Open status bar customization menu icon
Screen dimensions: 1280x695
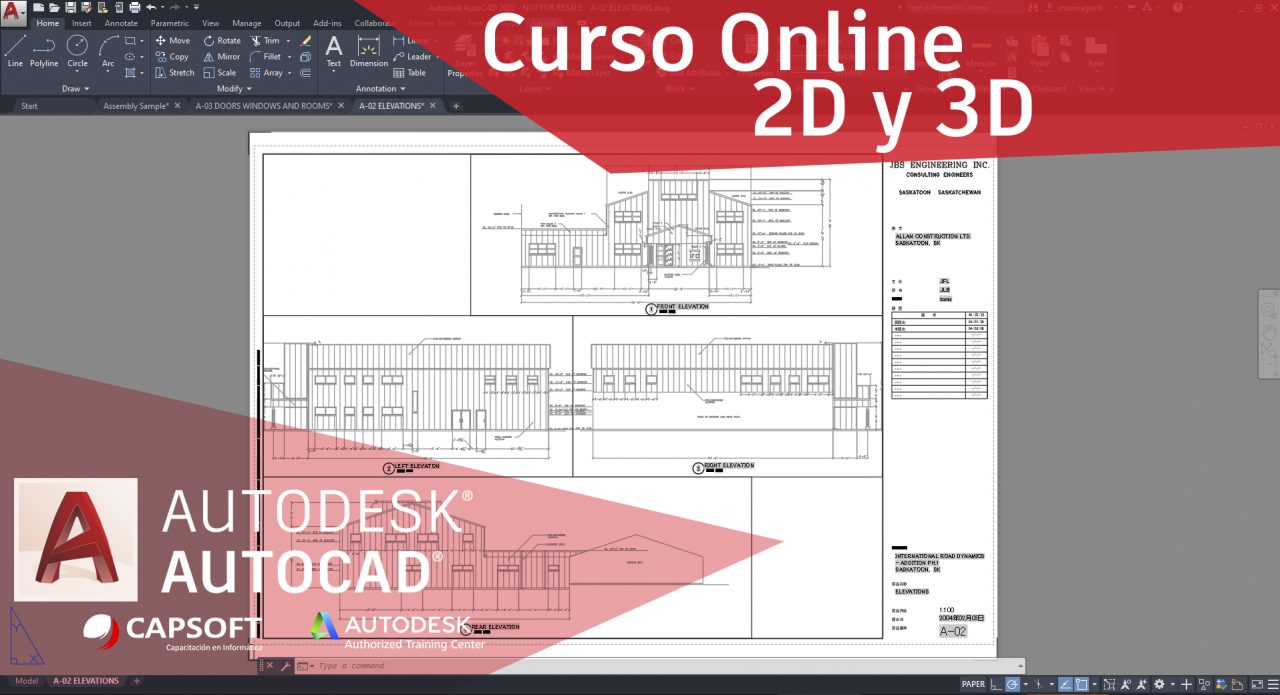pyautogui.click(x=1272, y=684)
